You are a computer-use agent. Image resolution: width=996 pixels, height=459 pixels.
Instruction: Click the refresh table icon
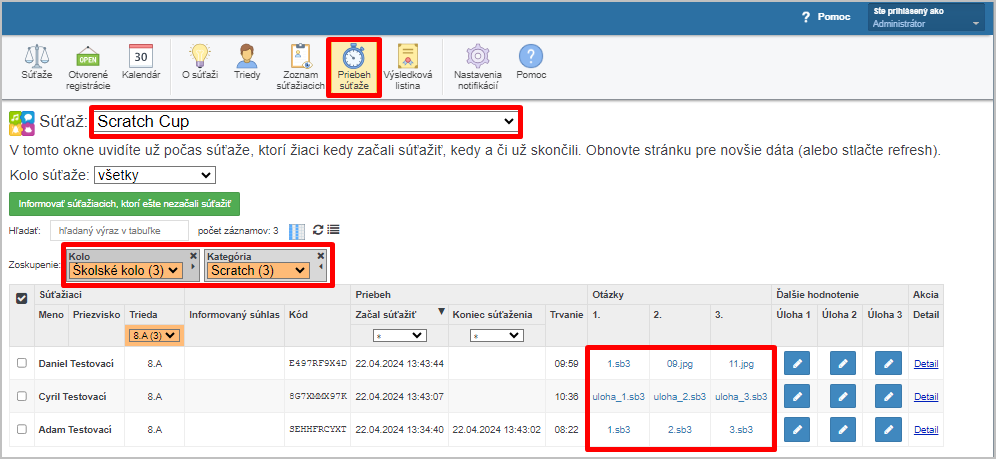point(318,230)
